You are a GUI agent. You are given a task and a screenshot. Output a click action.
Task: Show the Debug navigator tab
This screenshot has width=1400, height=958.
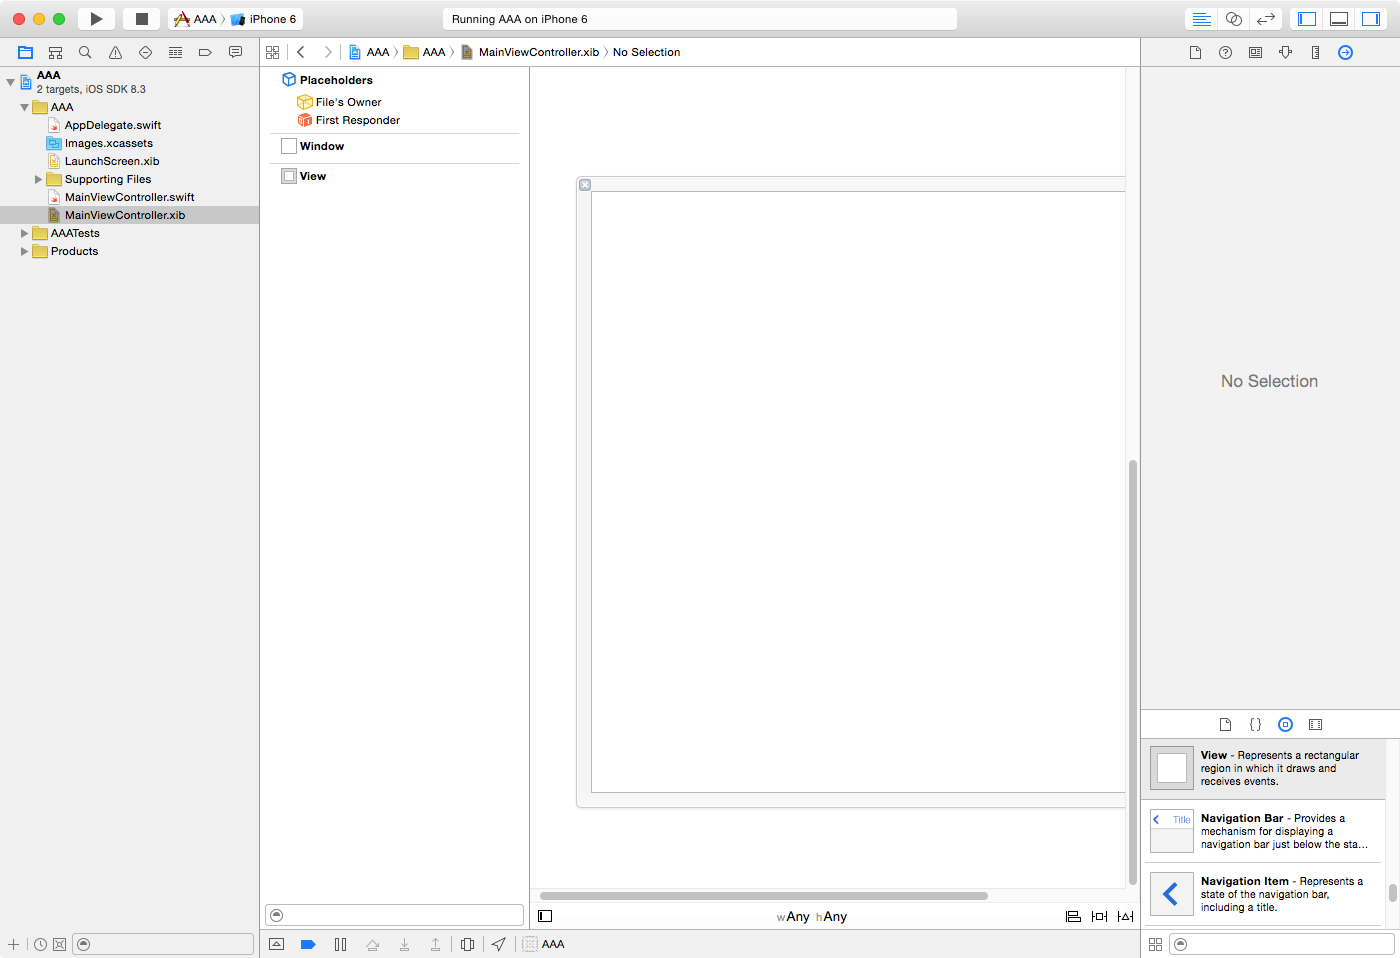click(x=175, y=52)
